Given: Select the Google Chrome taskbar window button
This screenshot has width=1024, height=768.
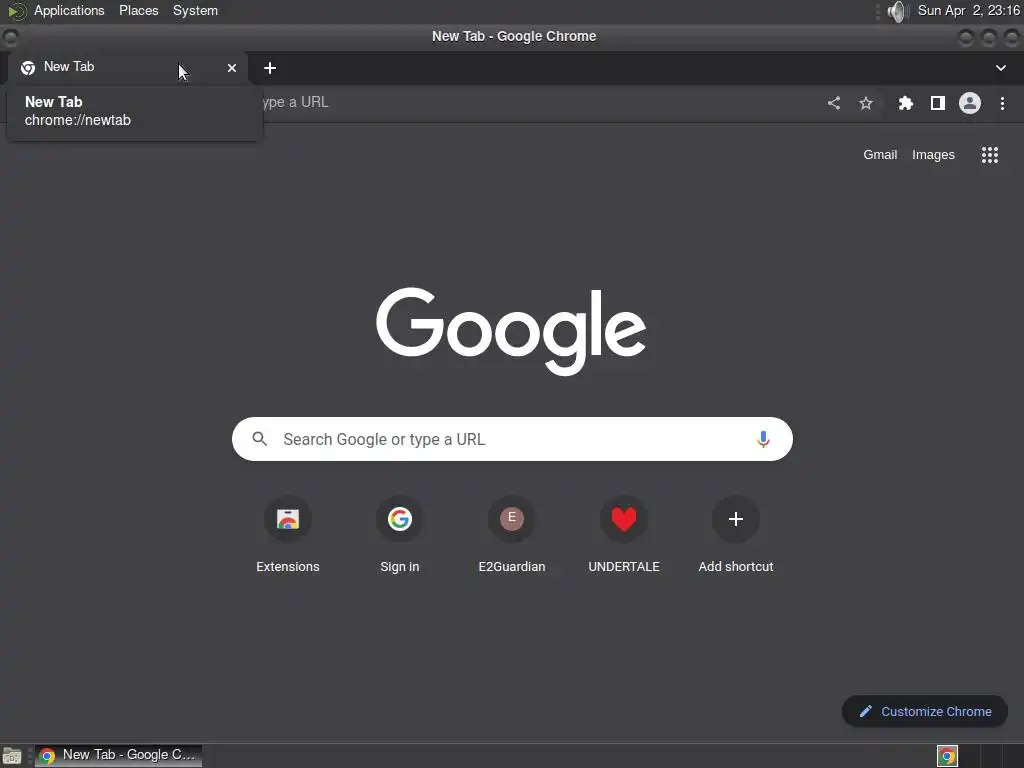Looking at the screenshot, I should (118, 756).
